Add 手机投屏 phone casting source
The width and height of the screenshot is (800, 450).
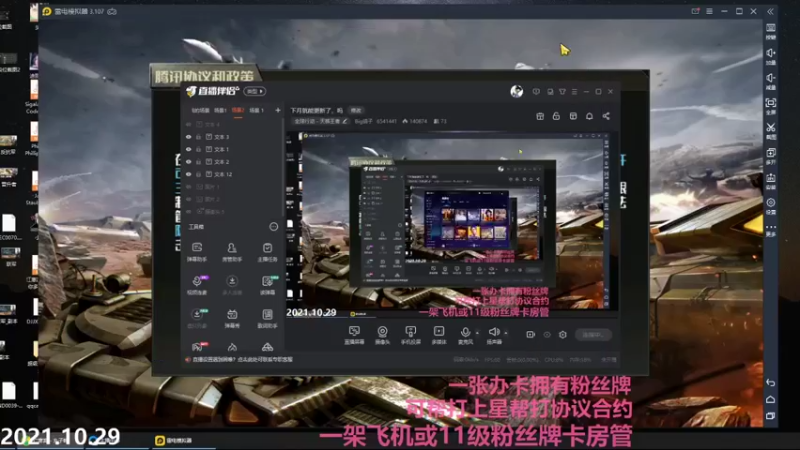click(x=410, y=335)
